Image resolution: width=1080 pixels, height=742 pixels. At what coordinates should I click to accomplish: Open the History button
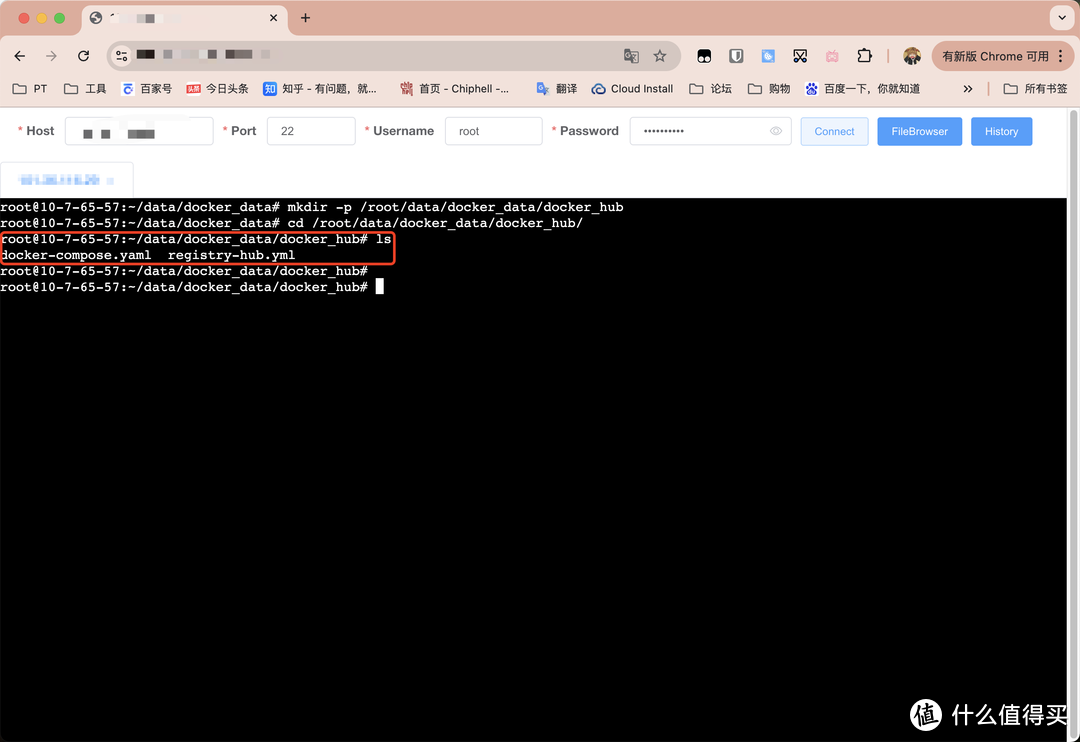pyautogui.click(x=1001, y=131)
